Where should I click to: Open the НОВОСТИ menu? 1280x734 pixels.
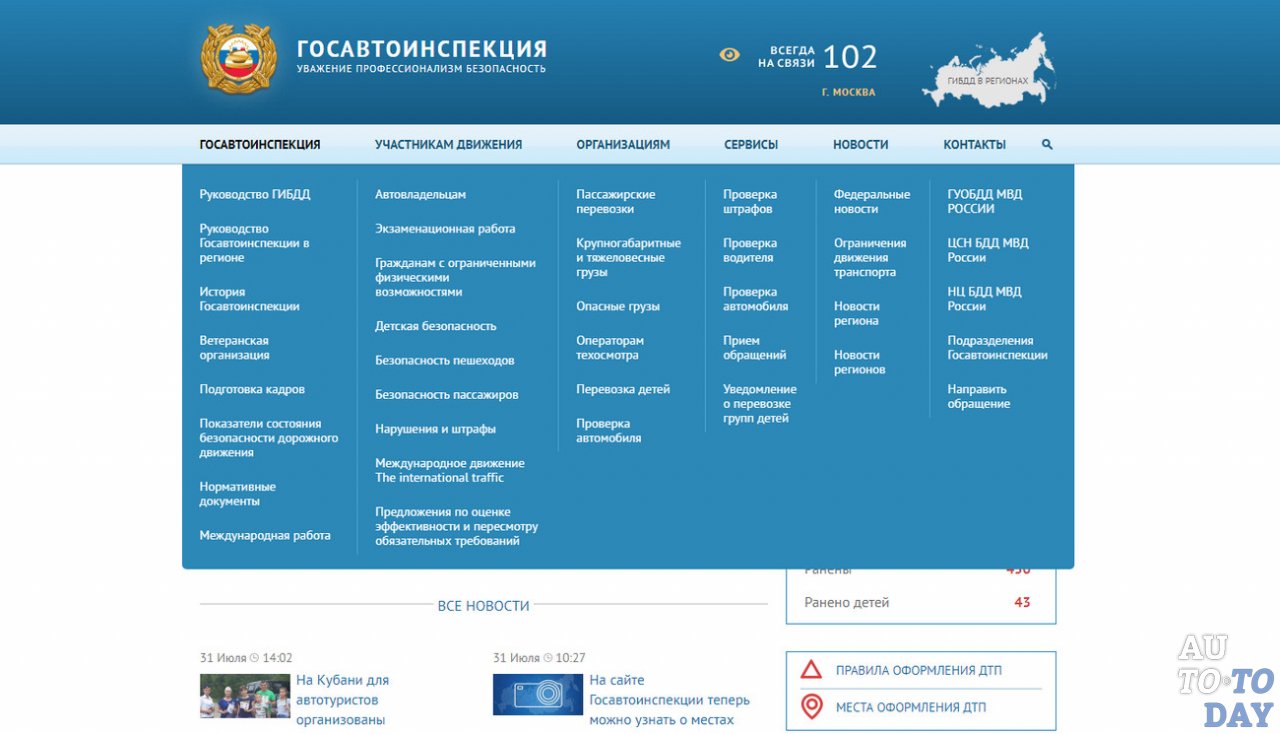(x=859, y=144)
